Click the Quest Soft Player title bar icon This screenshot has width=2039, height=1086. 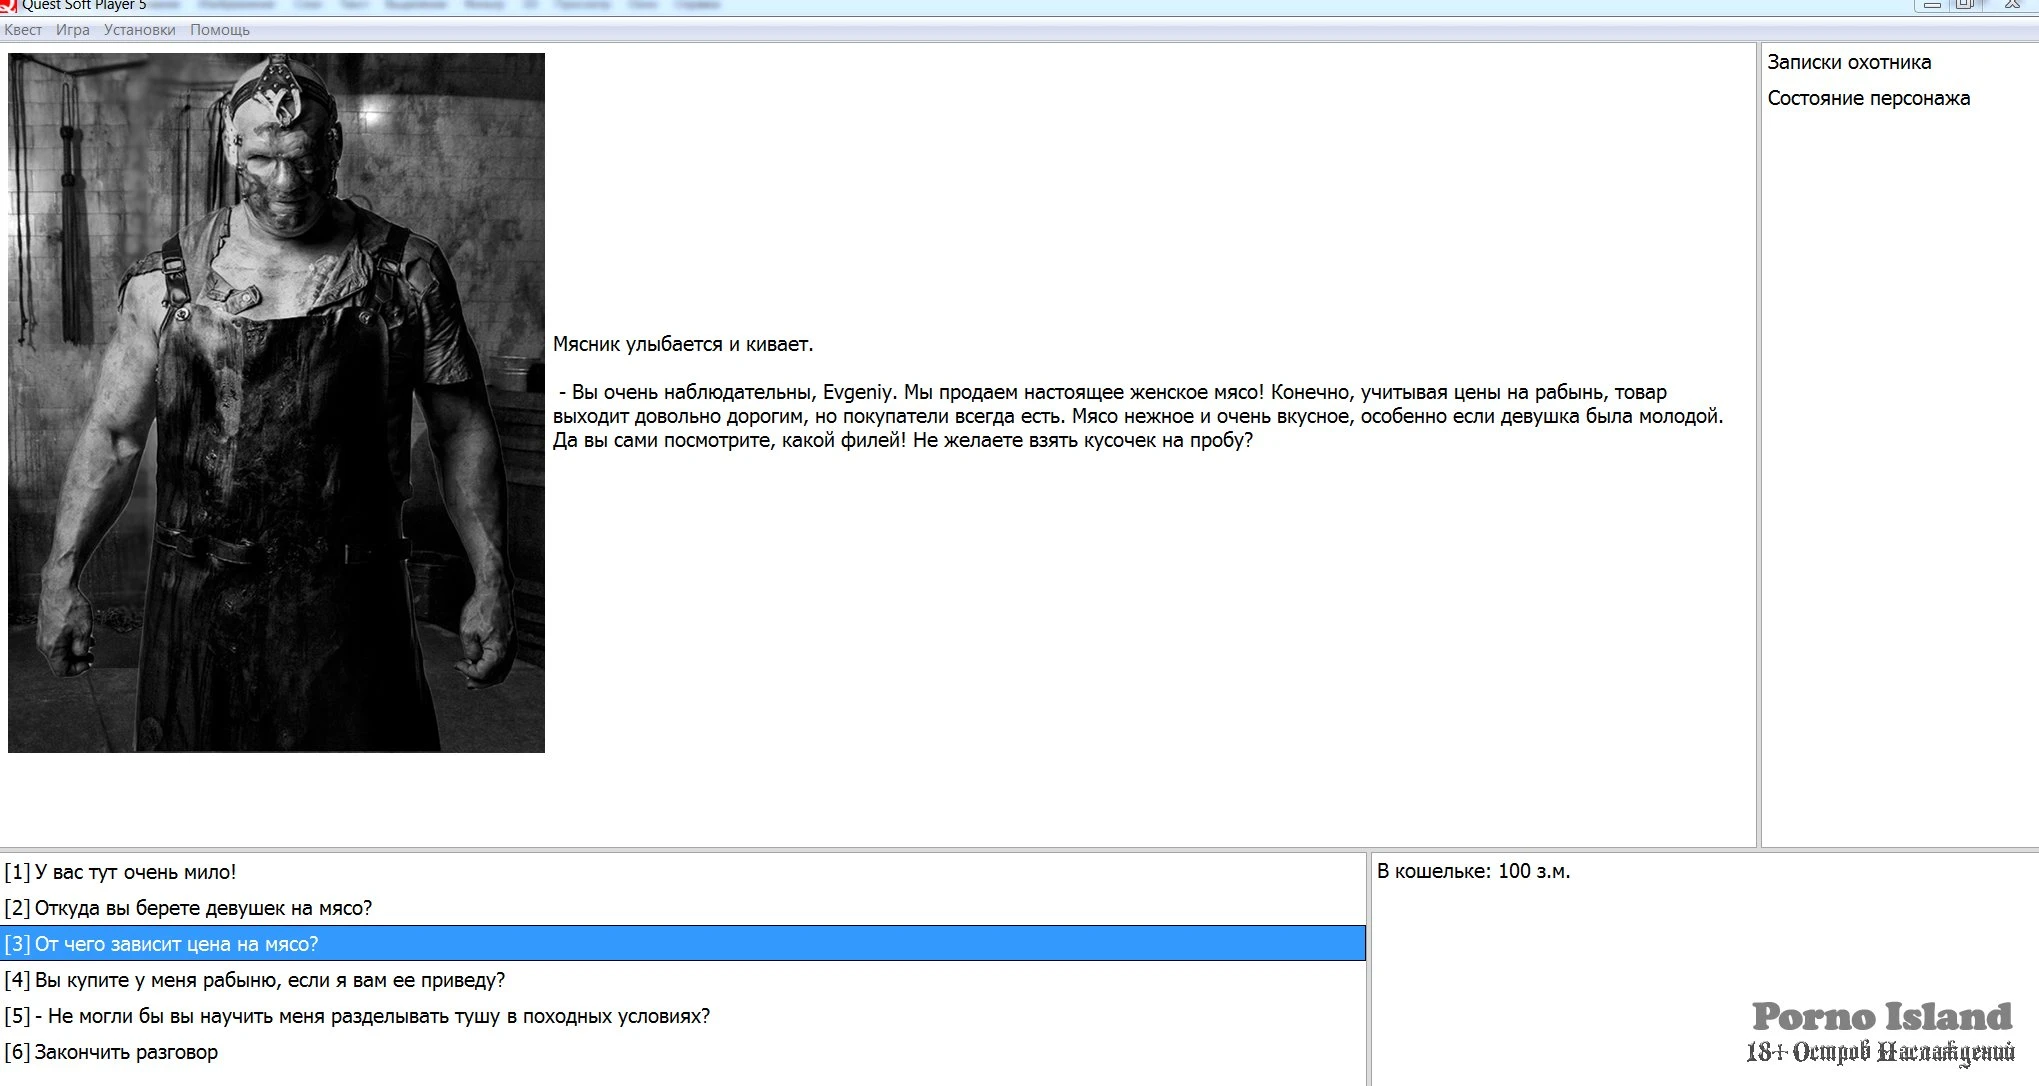8,5
